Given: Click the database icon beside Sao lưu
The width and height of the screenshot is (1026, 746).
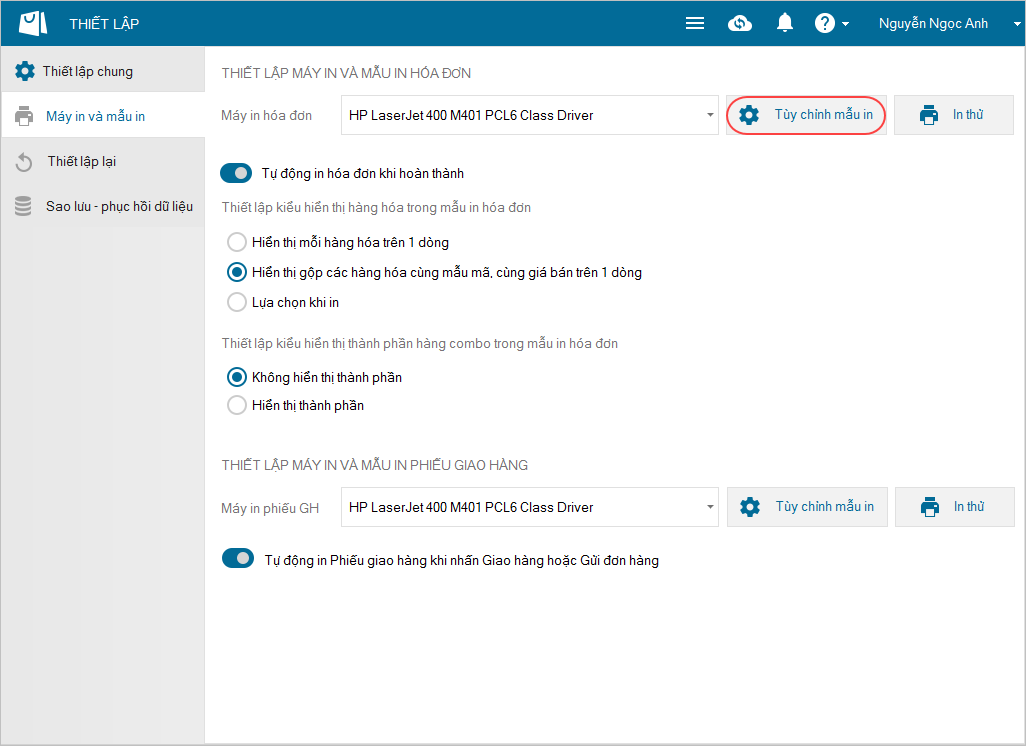Looking at the screenshot, I should click(x=23, y=206).
